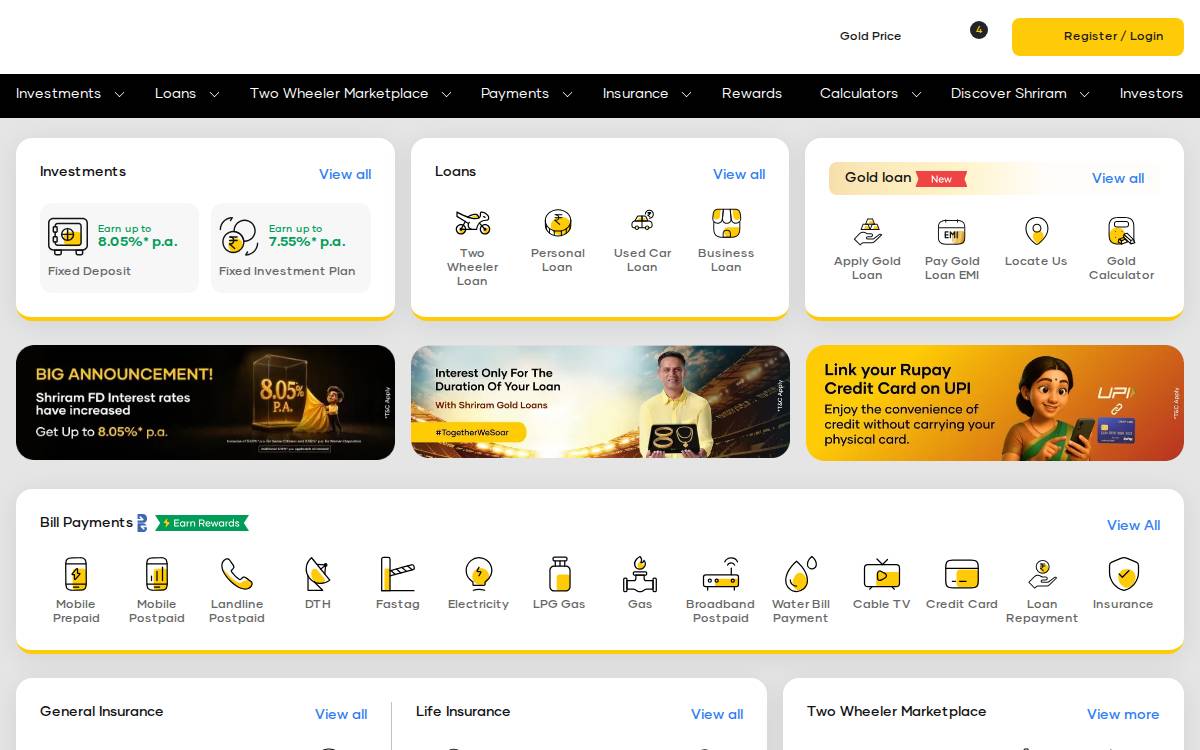Open the Gold Price link
This screenshot has width=1200, height=750.
click(x=870, y=36)
